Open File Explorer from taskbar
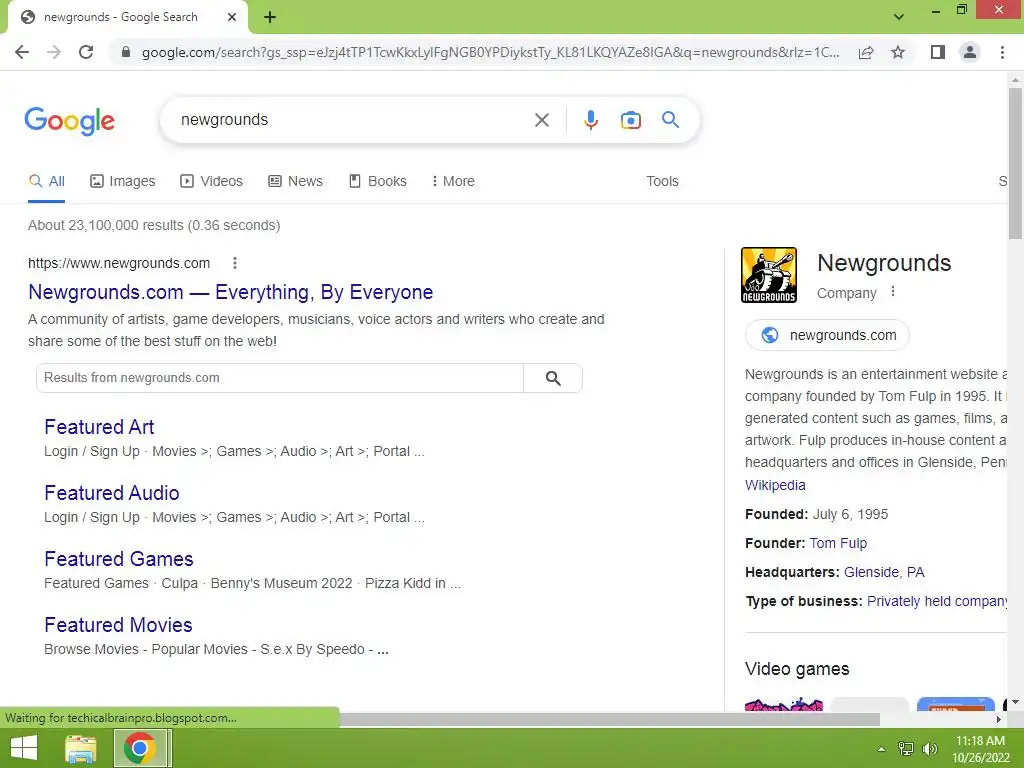 pos(81,748)
